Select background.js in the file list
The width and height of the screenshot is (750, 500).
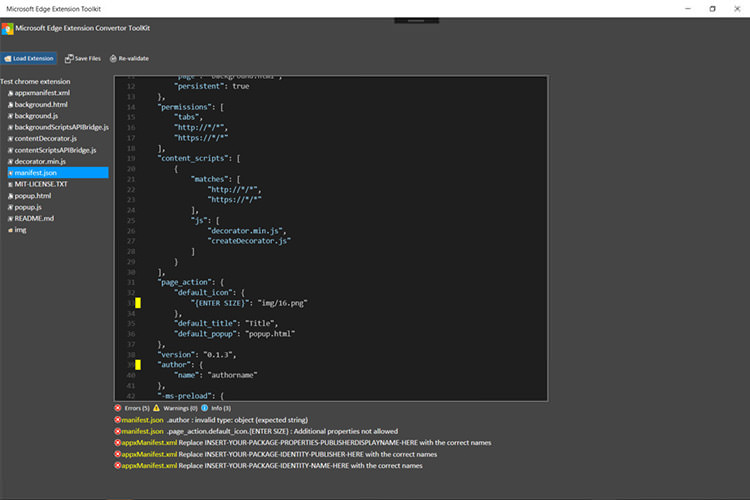point(36,116)
